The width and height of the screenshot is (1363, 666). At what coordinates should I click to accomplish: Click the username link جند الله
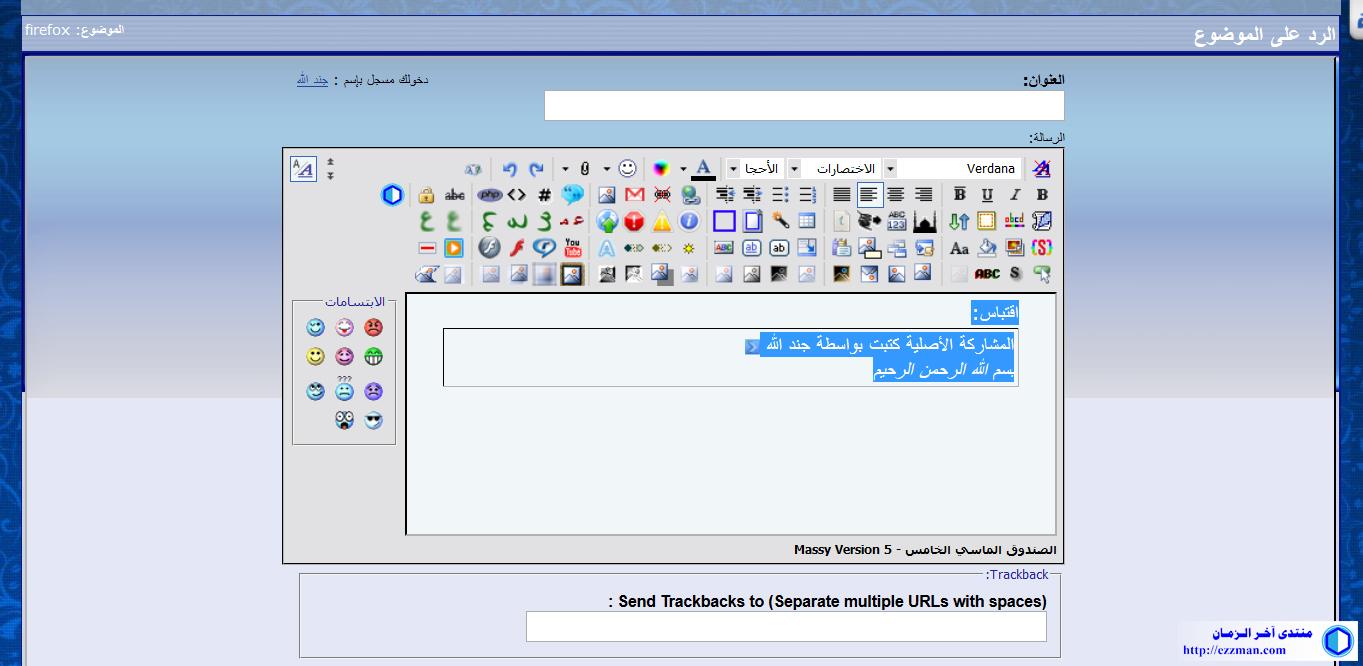coord(312,80)
